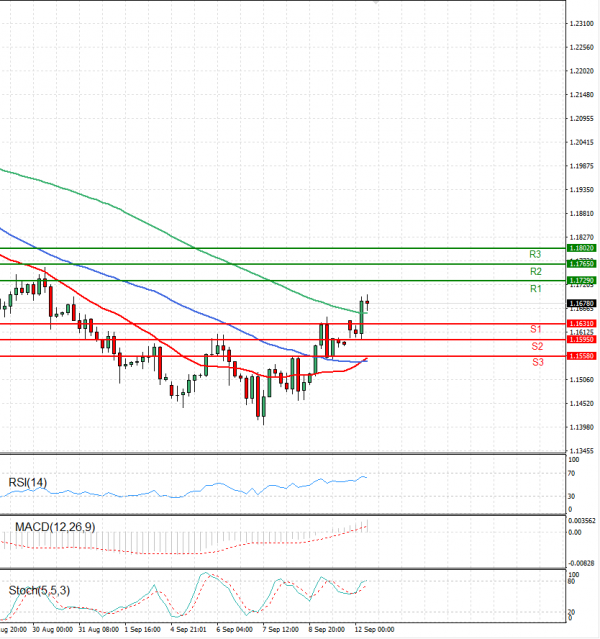The image size is (600, 639).
Task: Select the current price tag 1.16780
Action: 582,303
